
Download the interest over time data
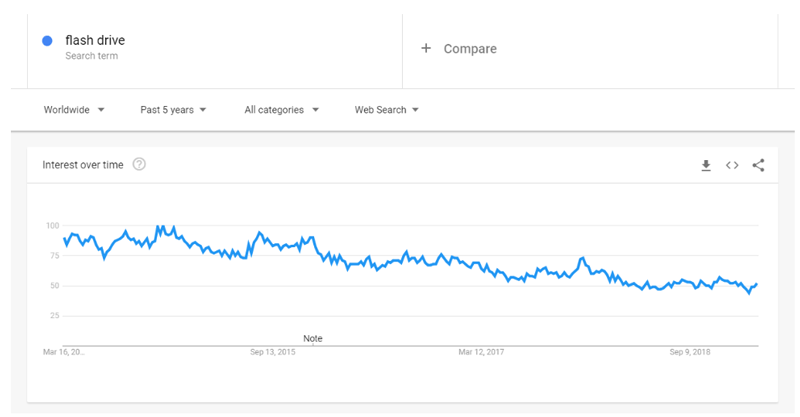pos(706,165)
